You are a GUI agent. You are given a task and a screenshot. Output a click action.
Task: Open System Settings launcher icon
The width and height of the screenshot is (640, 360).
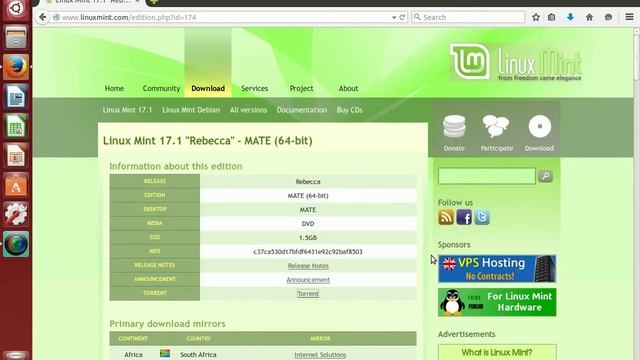tap(16, 215)
